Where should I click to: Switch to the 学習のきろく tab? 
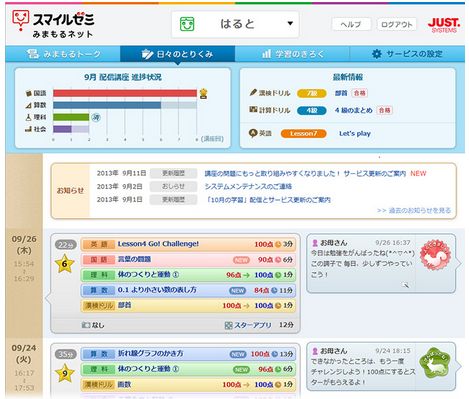click(292, 54)
